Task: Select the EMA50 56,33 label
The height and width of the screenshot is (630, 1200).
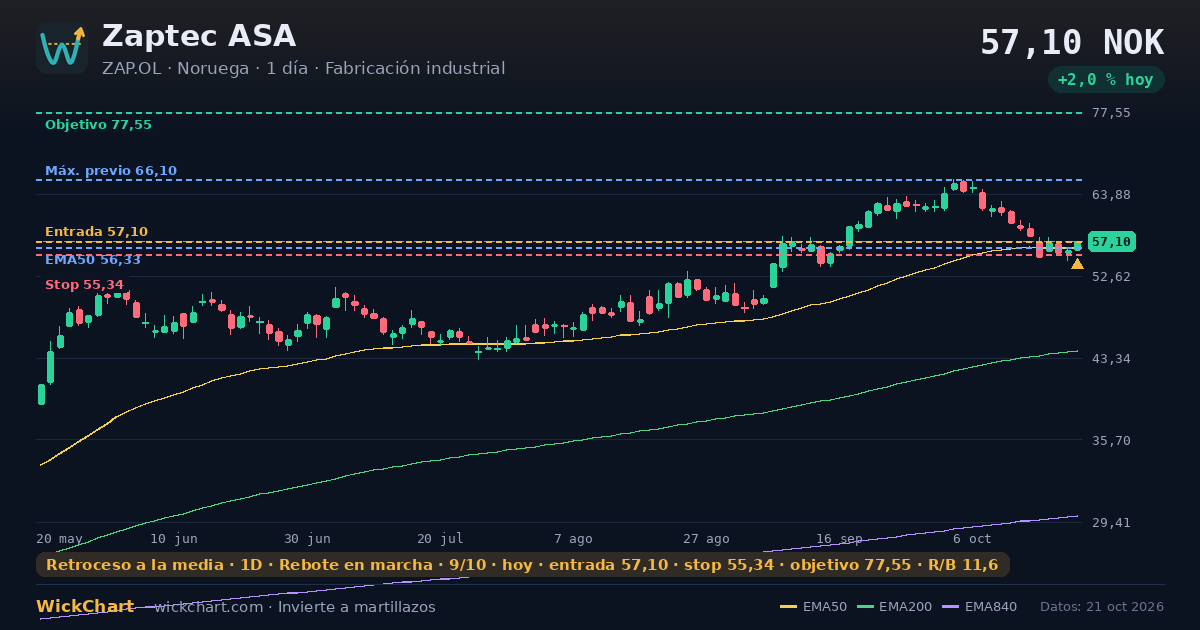Action: click(93, 260)
